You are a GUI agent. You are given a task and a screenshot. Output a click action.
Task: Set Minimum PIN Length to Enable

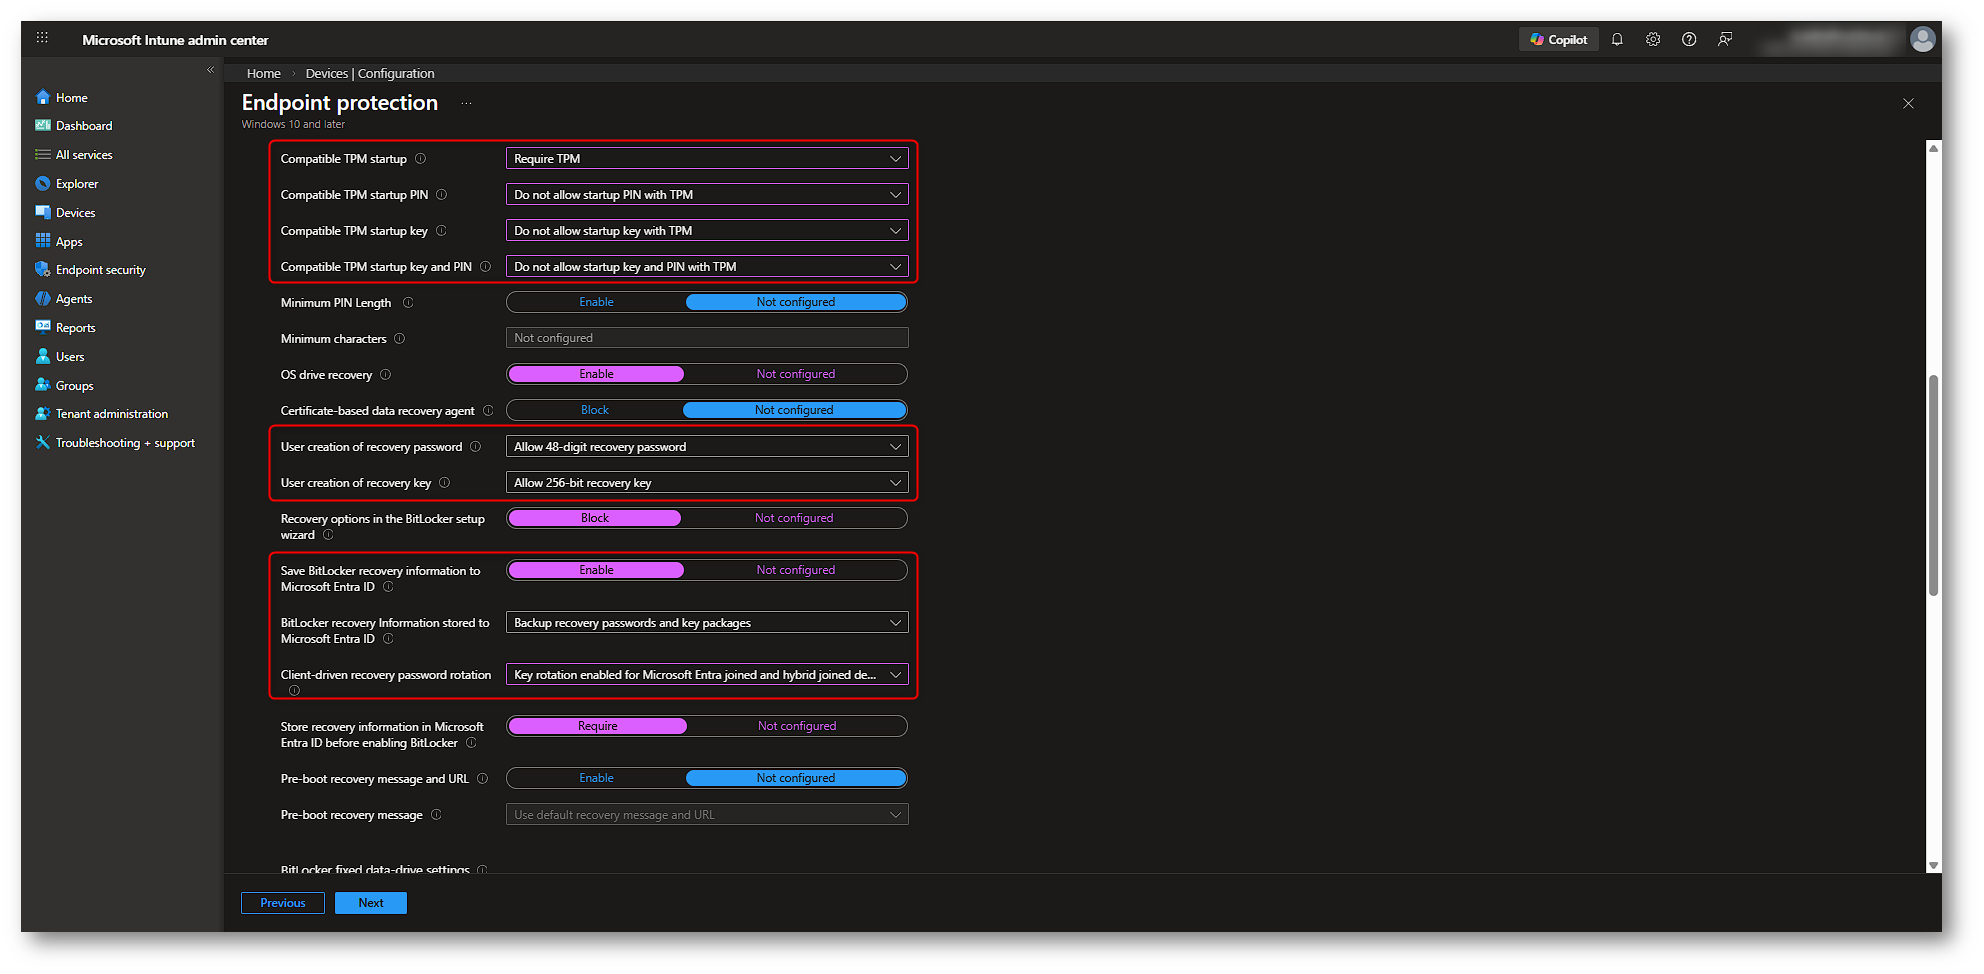click(596, 302)
